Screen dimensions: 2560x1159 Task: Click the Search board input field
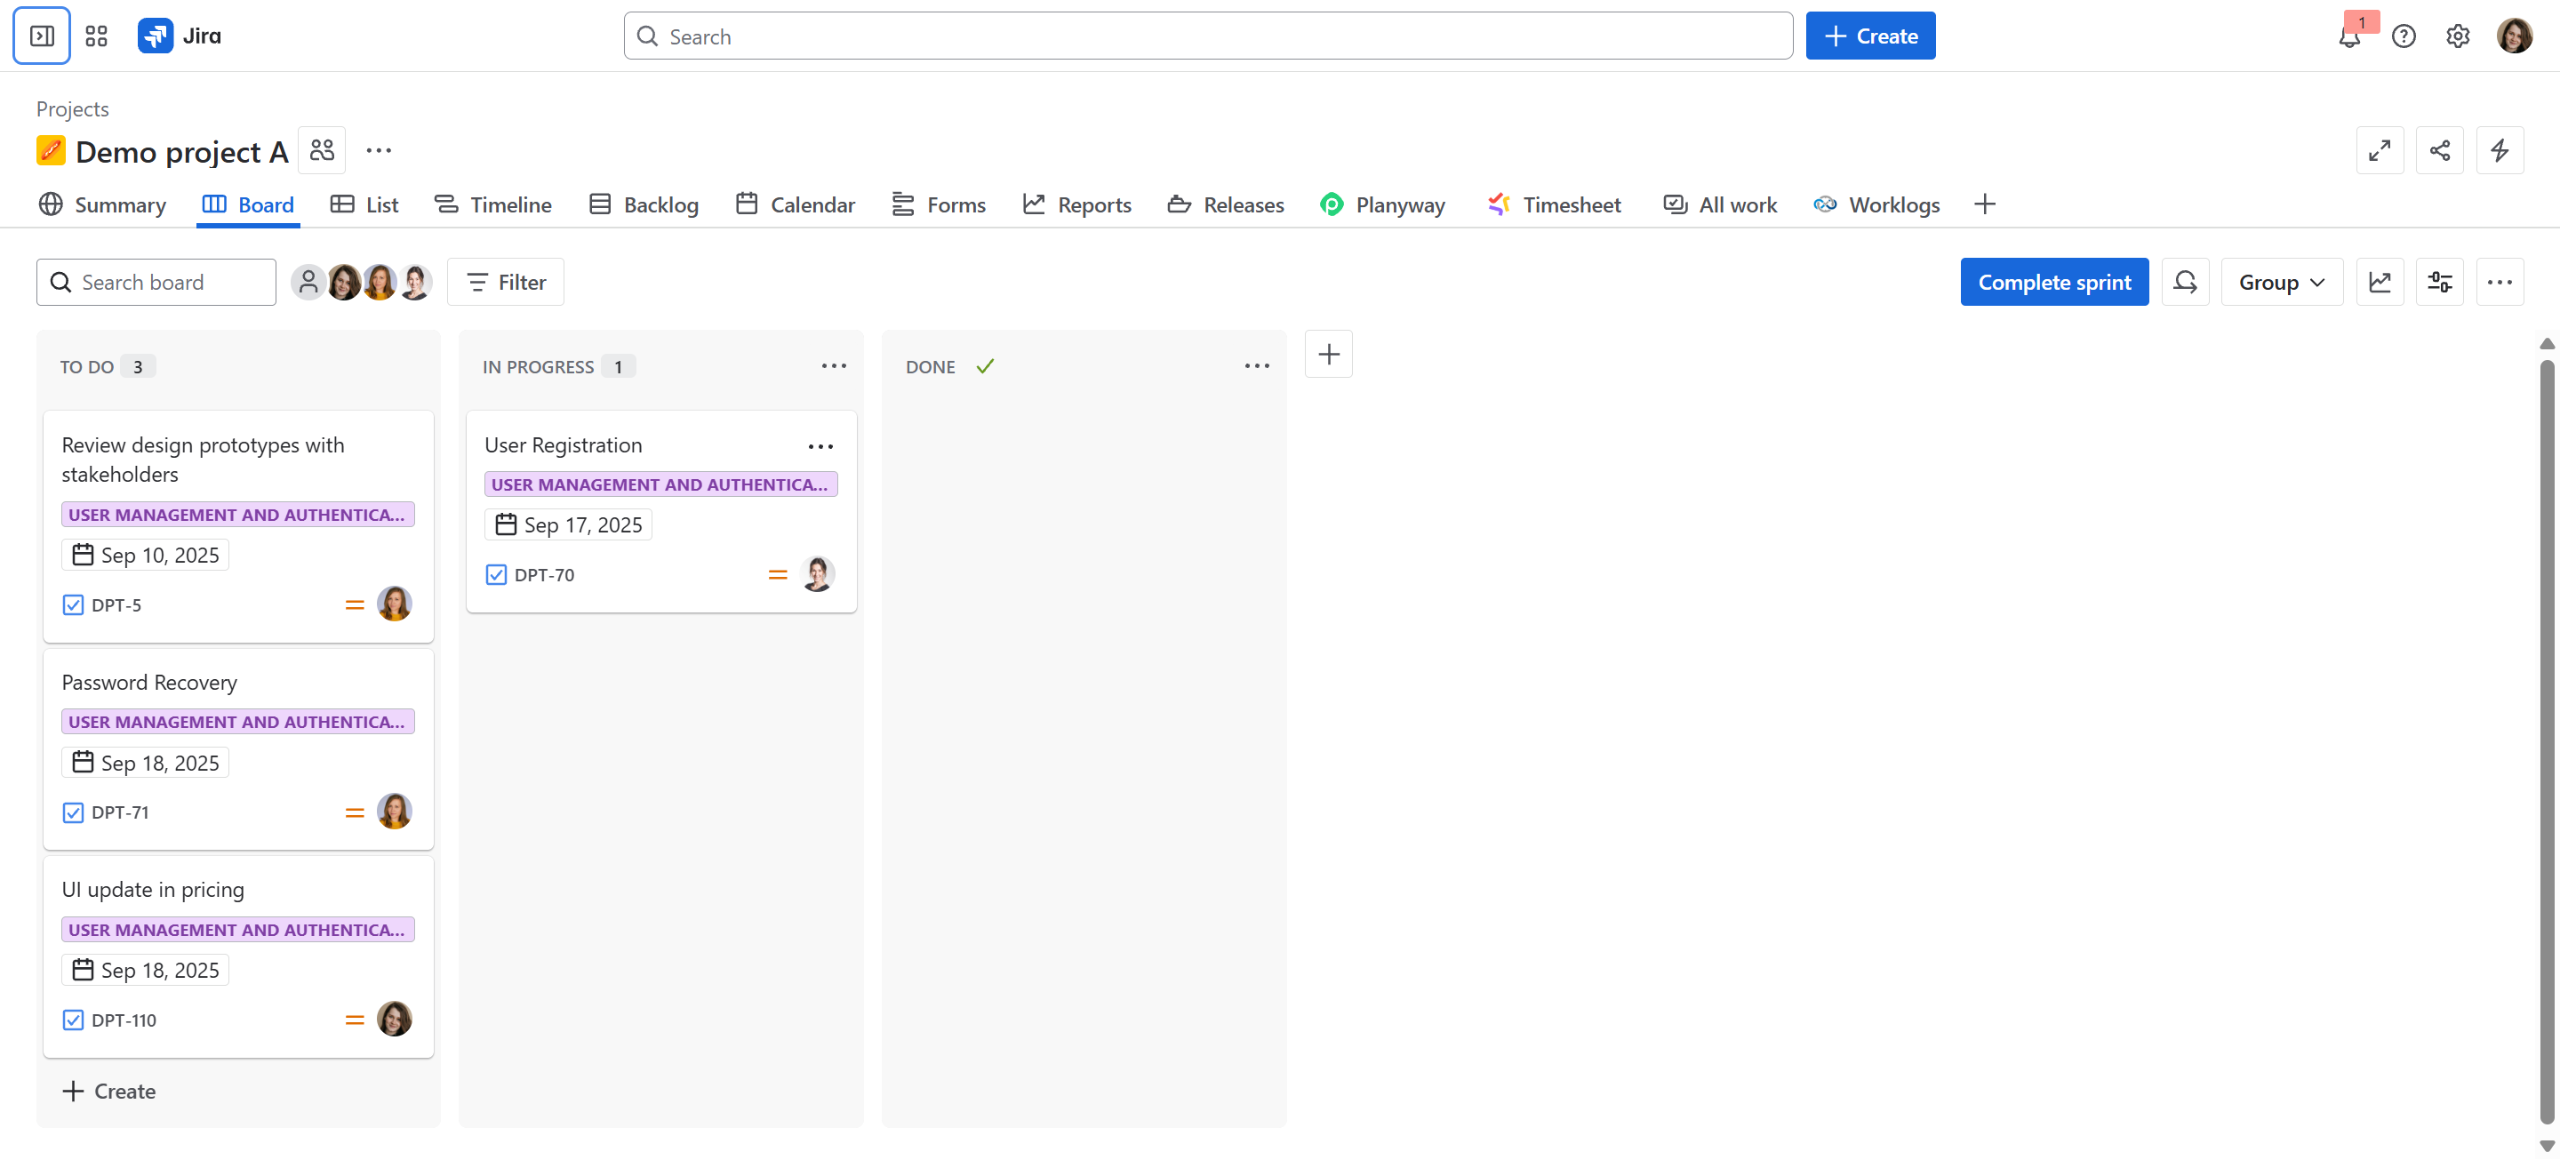tap(157, 282)
